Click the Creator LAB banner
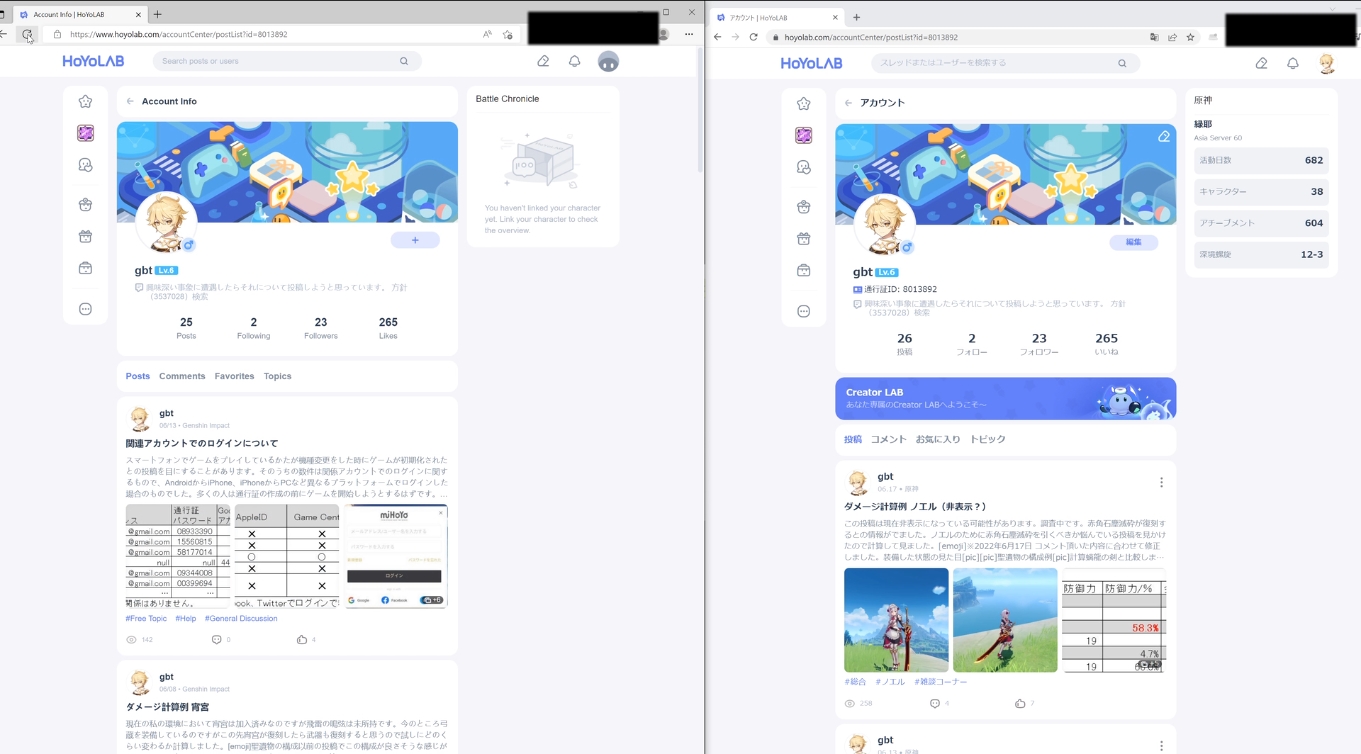The width and height of the screenshot is (1361, 754). [x=1005, y=398]
